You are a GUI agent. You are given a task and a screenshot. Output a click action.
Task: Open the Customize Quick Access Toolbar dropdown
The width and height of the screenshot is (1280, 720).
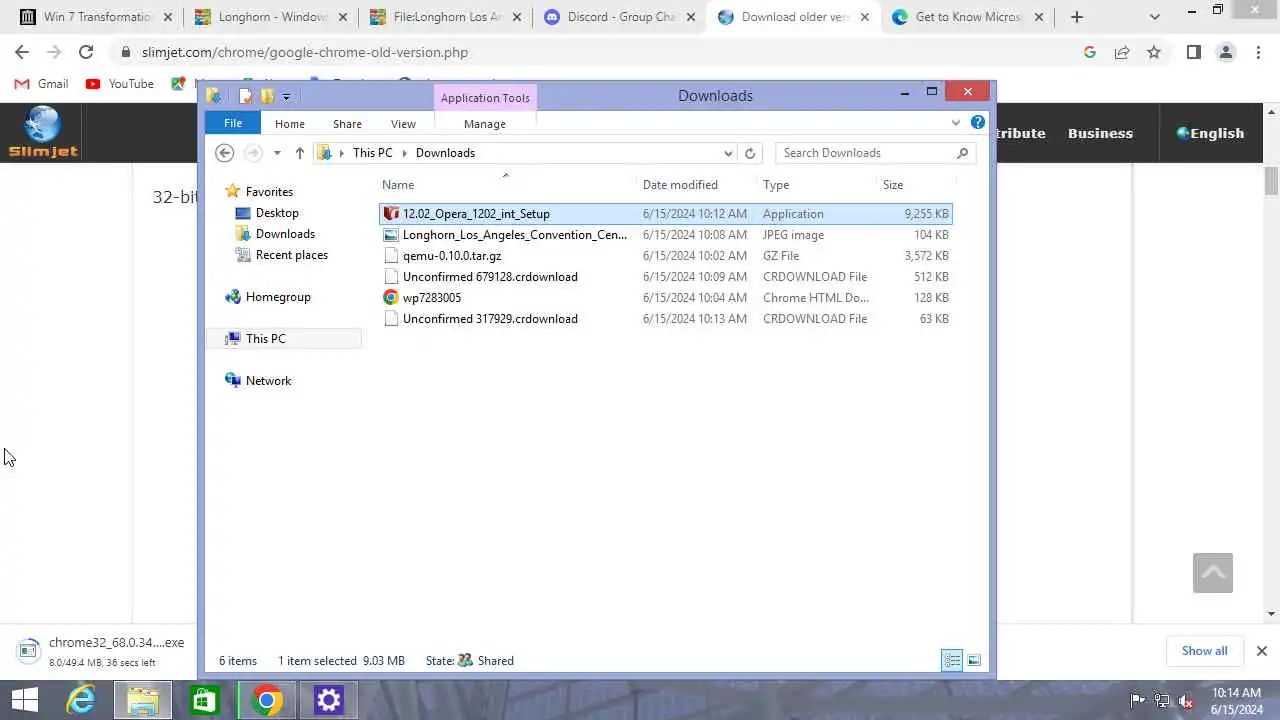(286, 97)
